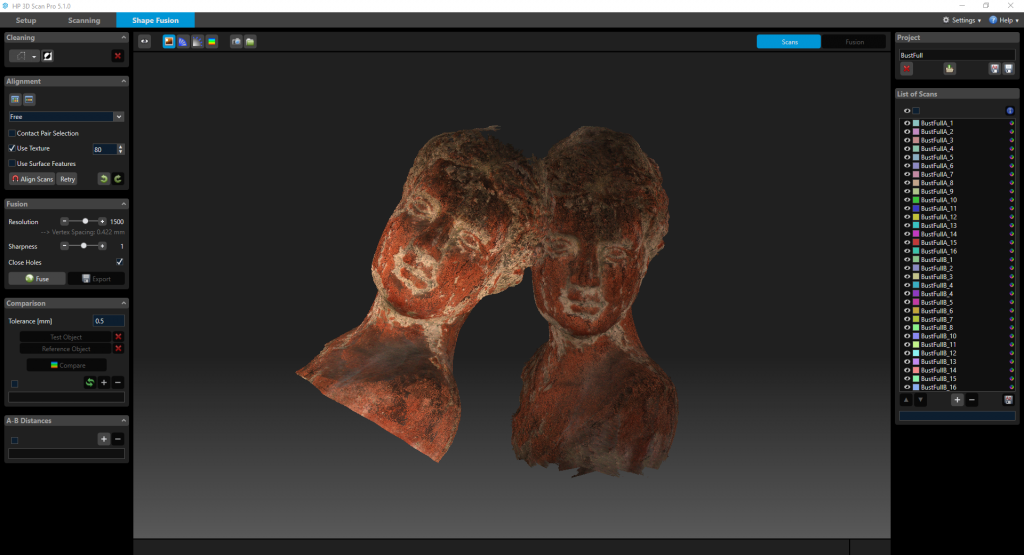
Task: Click the screenshot camera icon in viewport toolbar
Action: (x=236, y=41)
